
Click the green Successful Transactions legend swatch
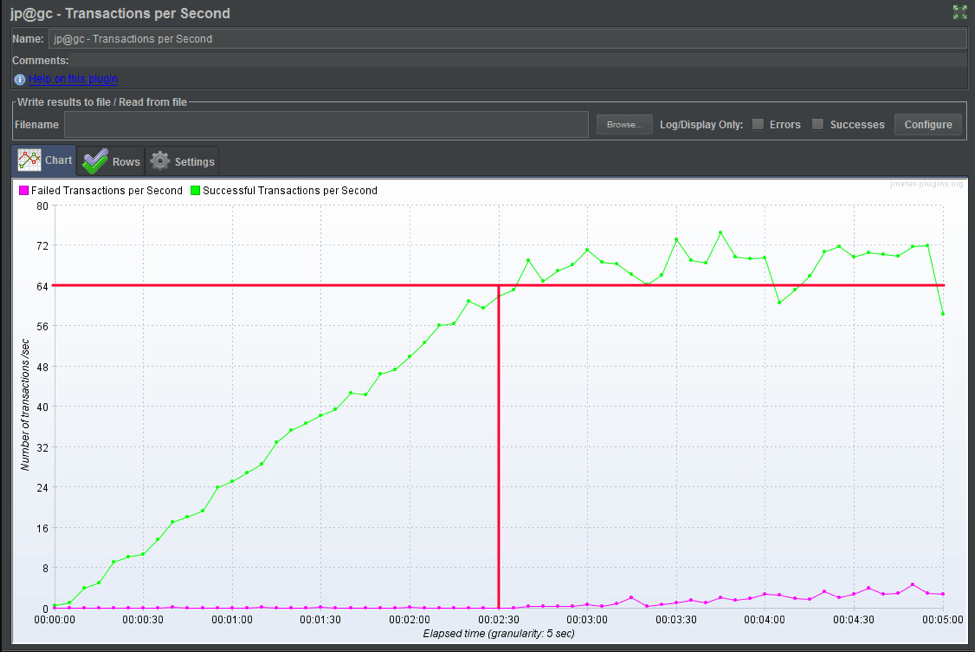196,190
